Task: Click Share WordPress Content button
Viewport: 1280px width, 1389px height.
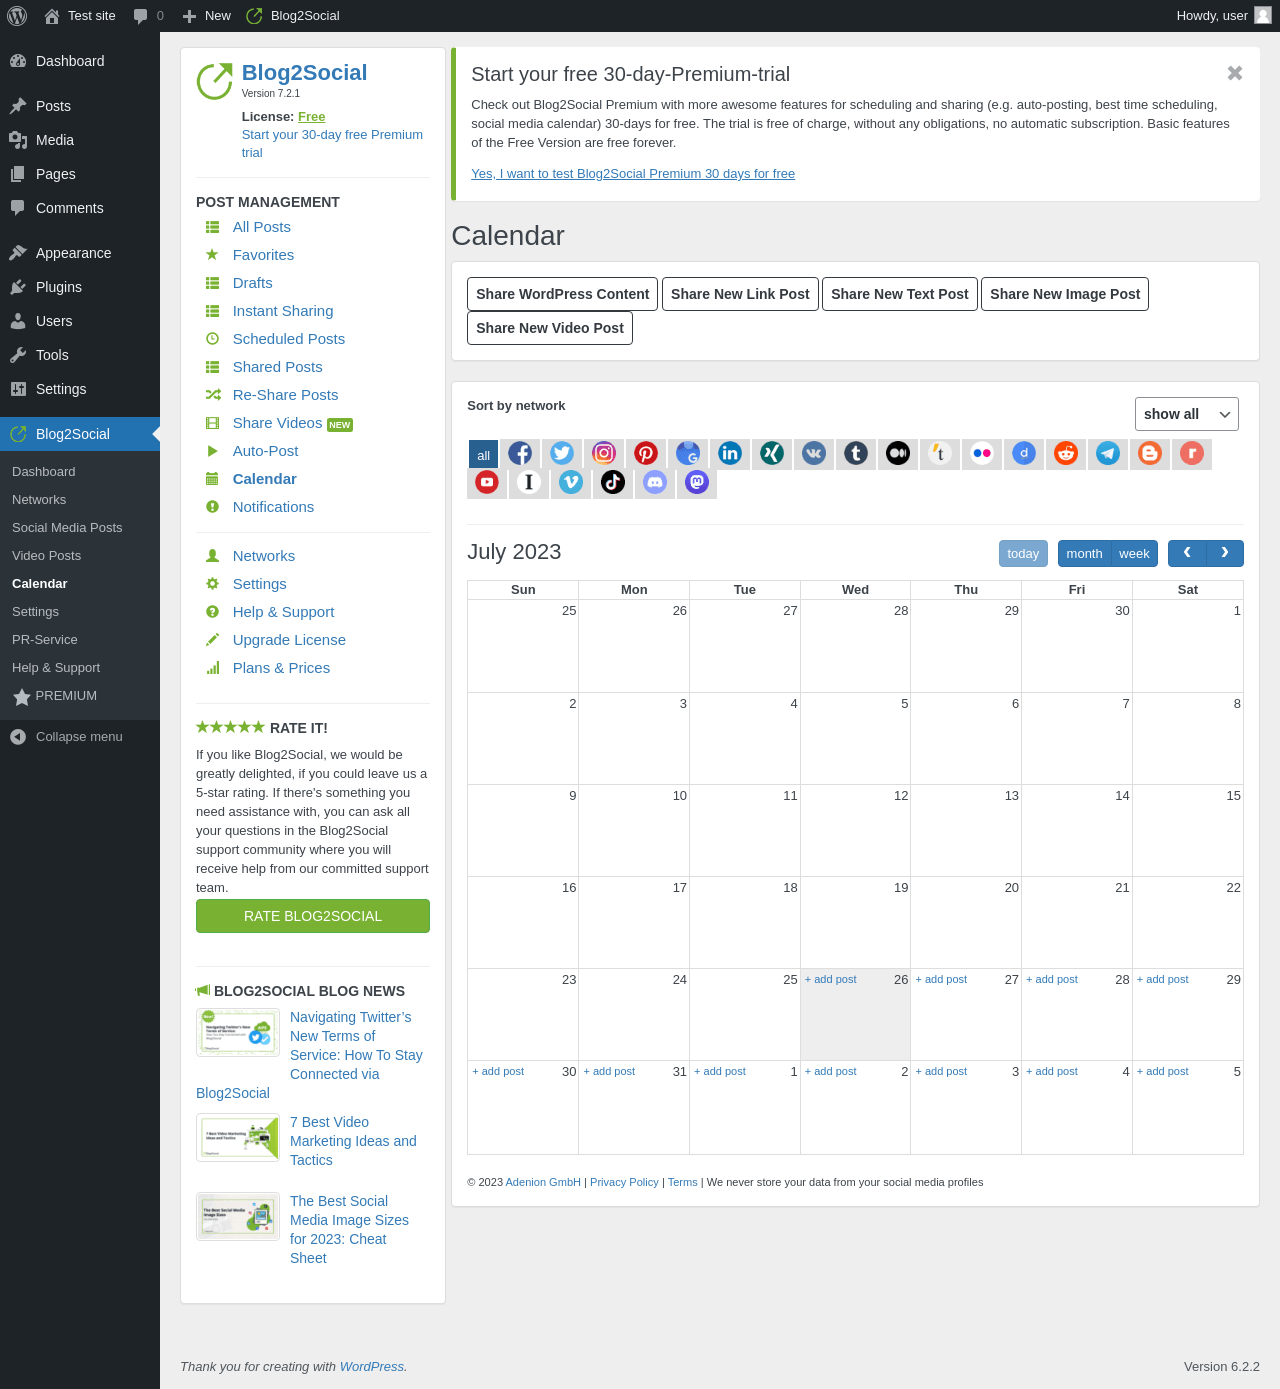Action: click(562, 294)
